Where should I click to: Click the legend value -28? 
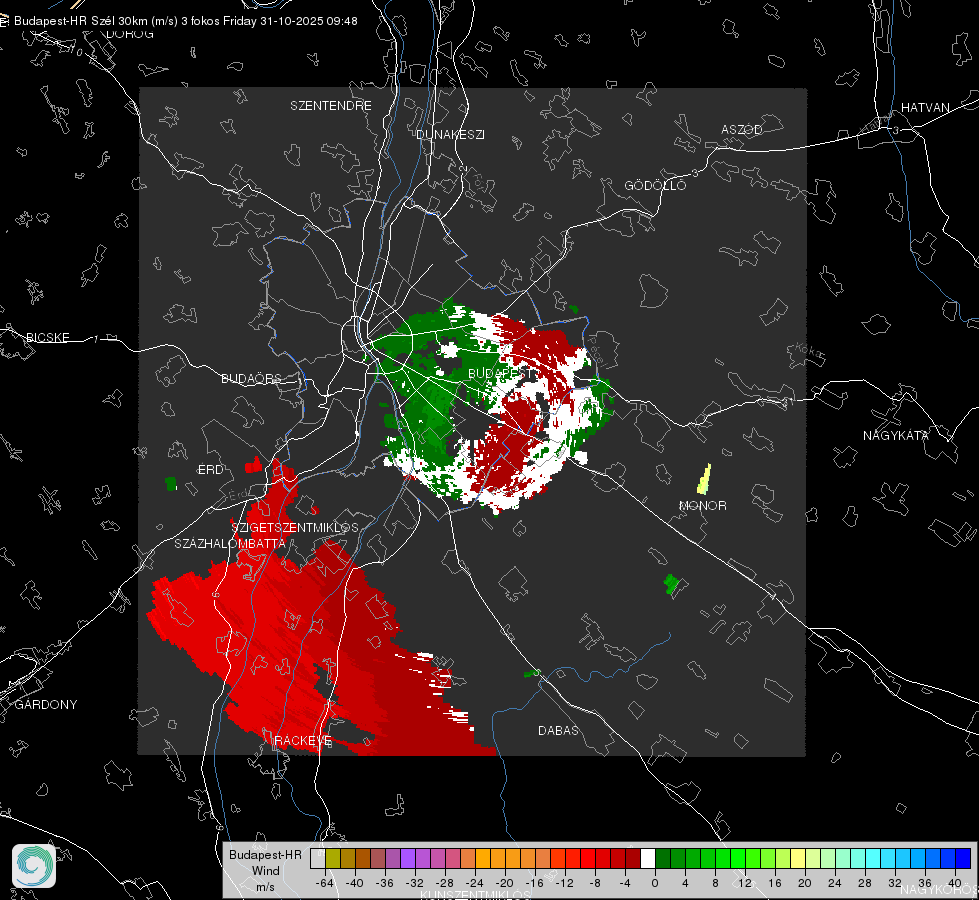pos(445,883)
